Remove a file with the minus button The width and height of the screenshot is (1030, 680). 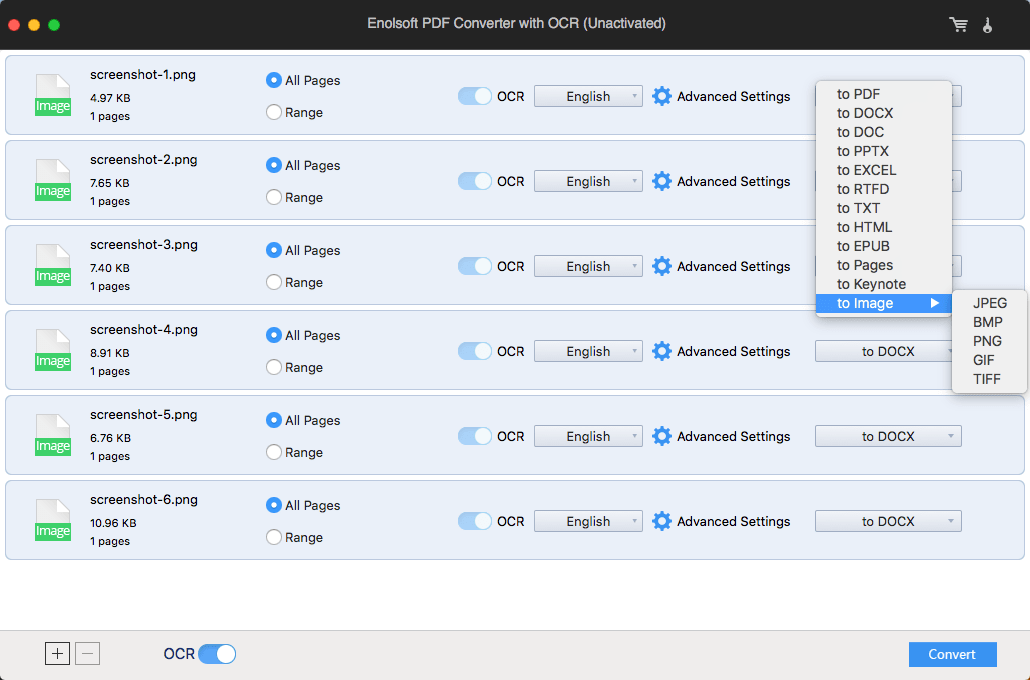click(87, 654)
